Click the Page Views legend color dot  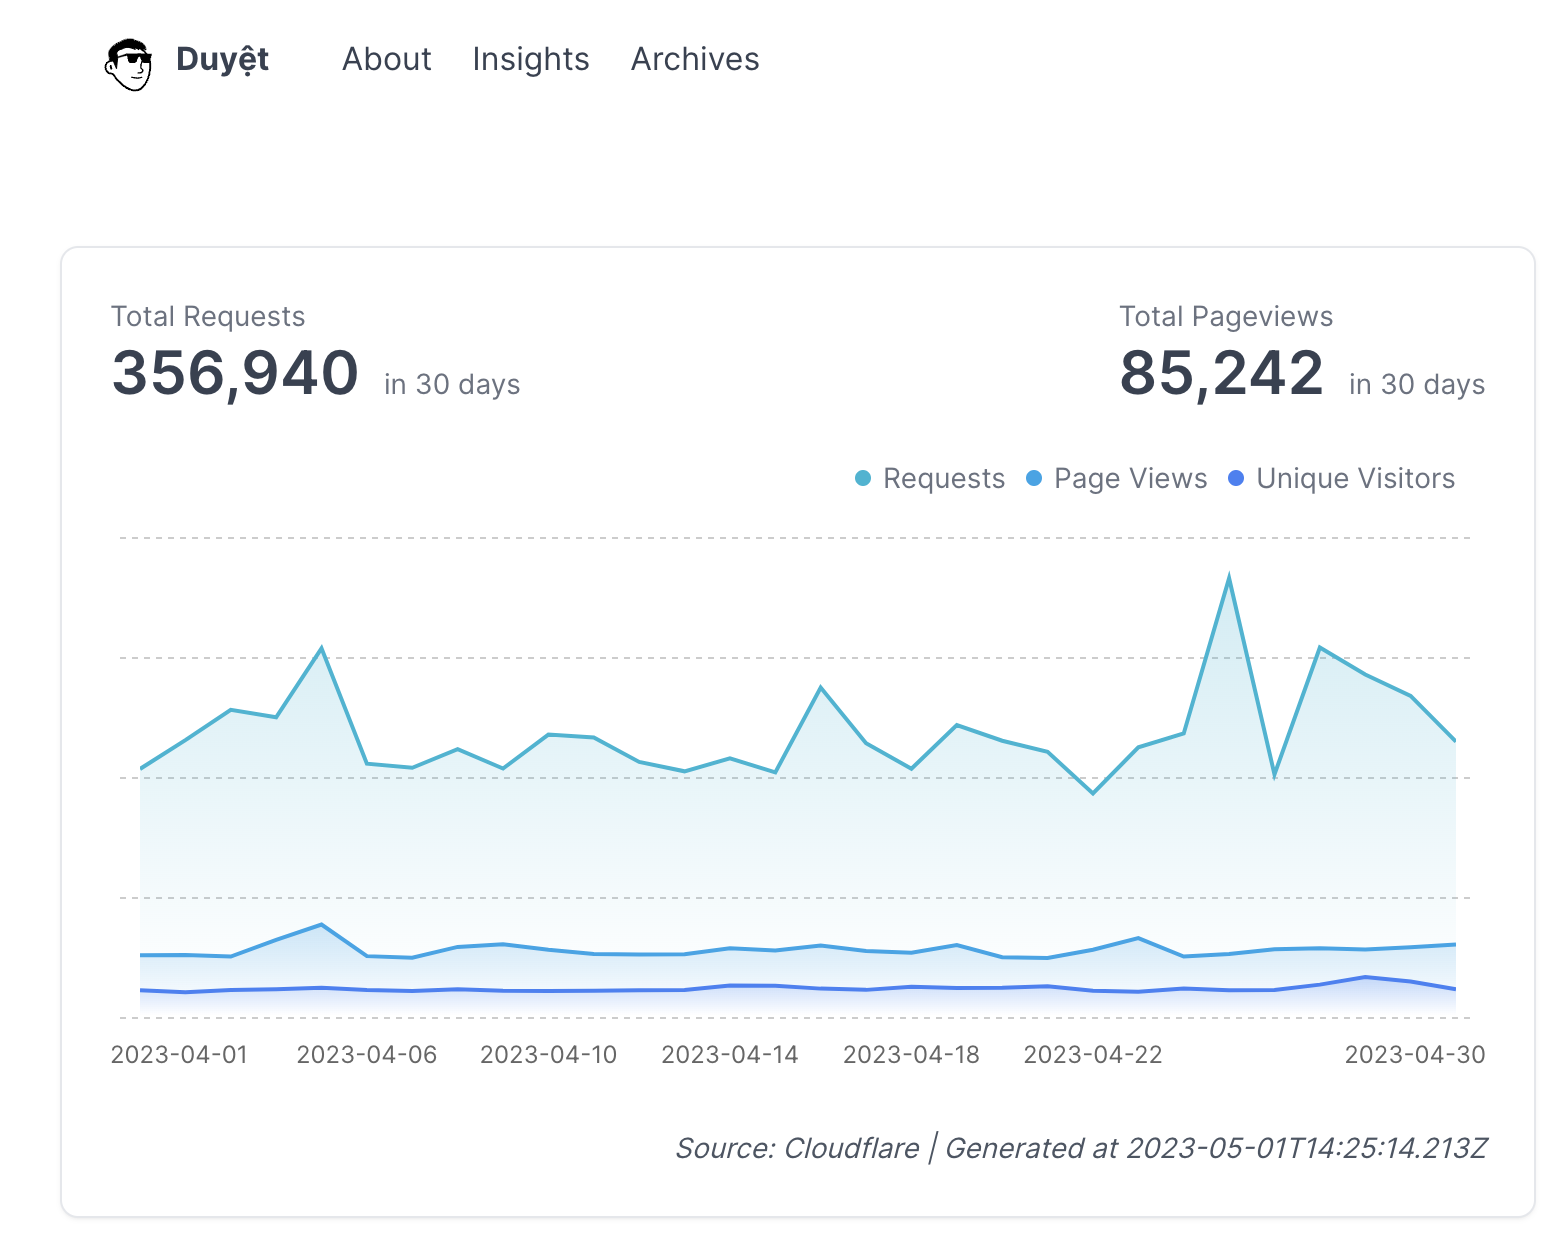point(1034,479)
